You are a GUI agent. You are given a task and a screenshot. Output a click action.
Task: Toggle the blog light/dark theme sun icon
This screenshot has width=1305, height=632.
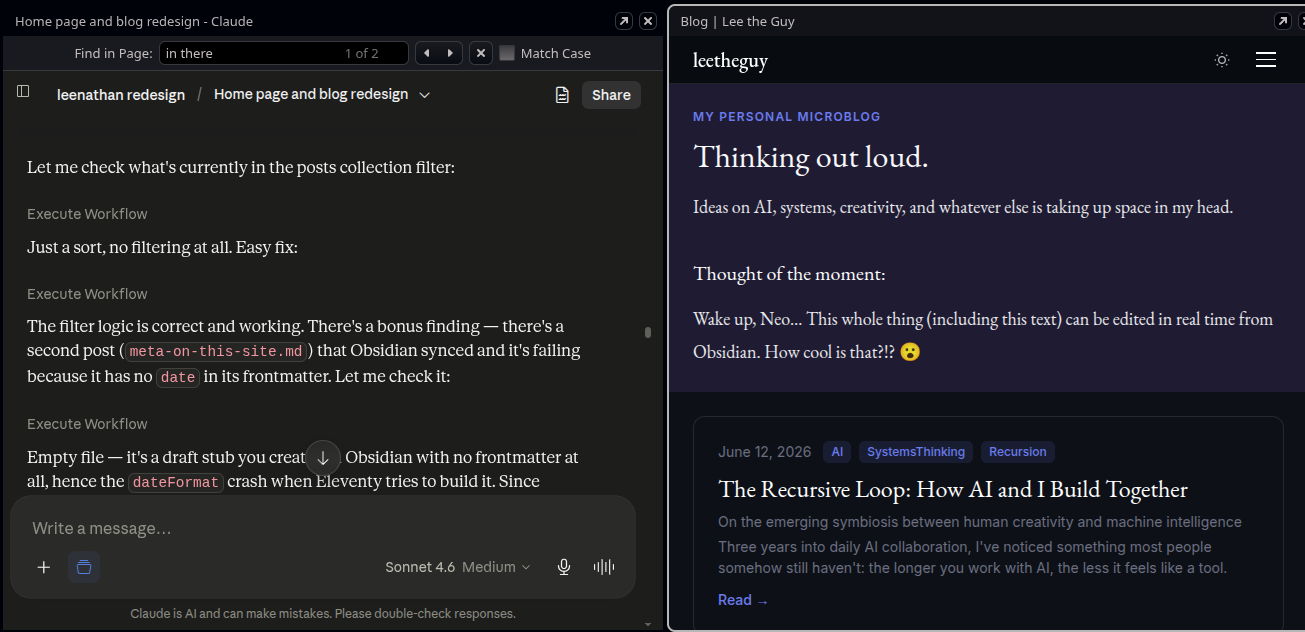[1221, 60]
